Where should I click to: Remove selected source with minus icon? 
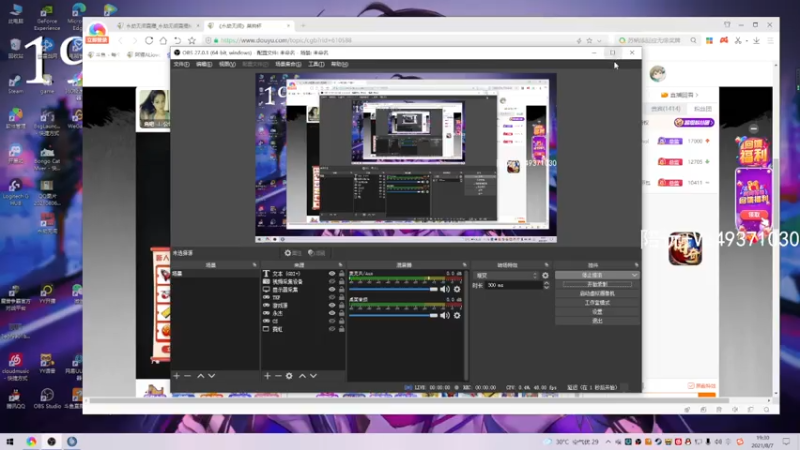click(x=278, y=376)
